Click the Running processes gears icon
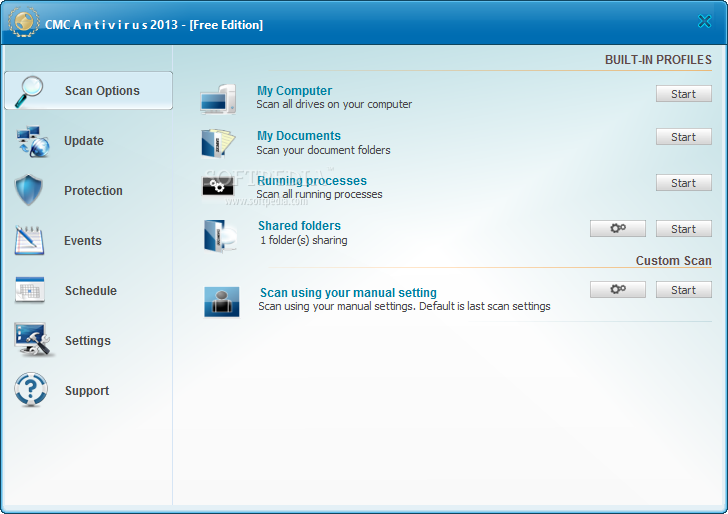728x514 pixels. click(x=218, y=187)
